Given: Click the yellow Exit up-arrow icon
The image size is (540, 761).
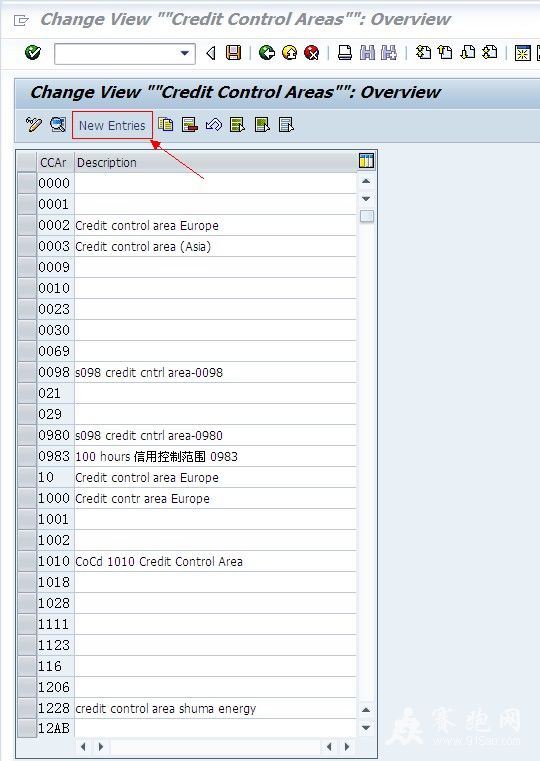Looking at the screenshot, I should [x=290, y=52].
